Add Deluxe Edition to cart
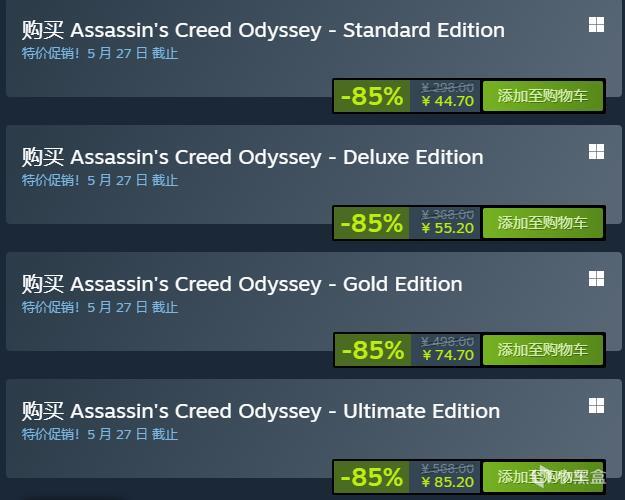This screenshot has height=500, width=625. pos(542,223)
